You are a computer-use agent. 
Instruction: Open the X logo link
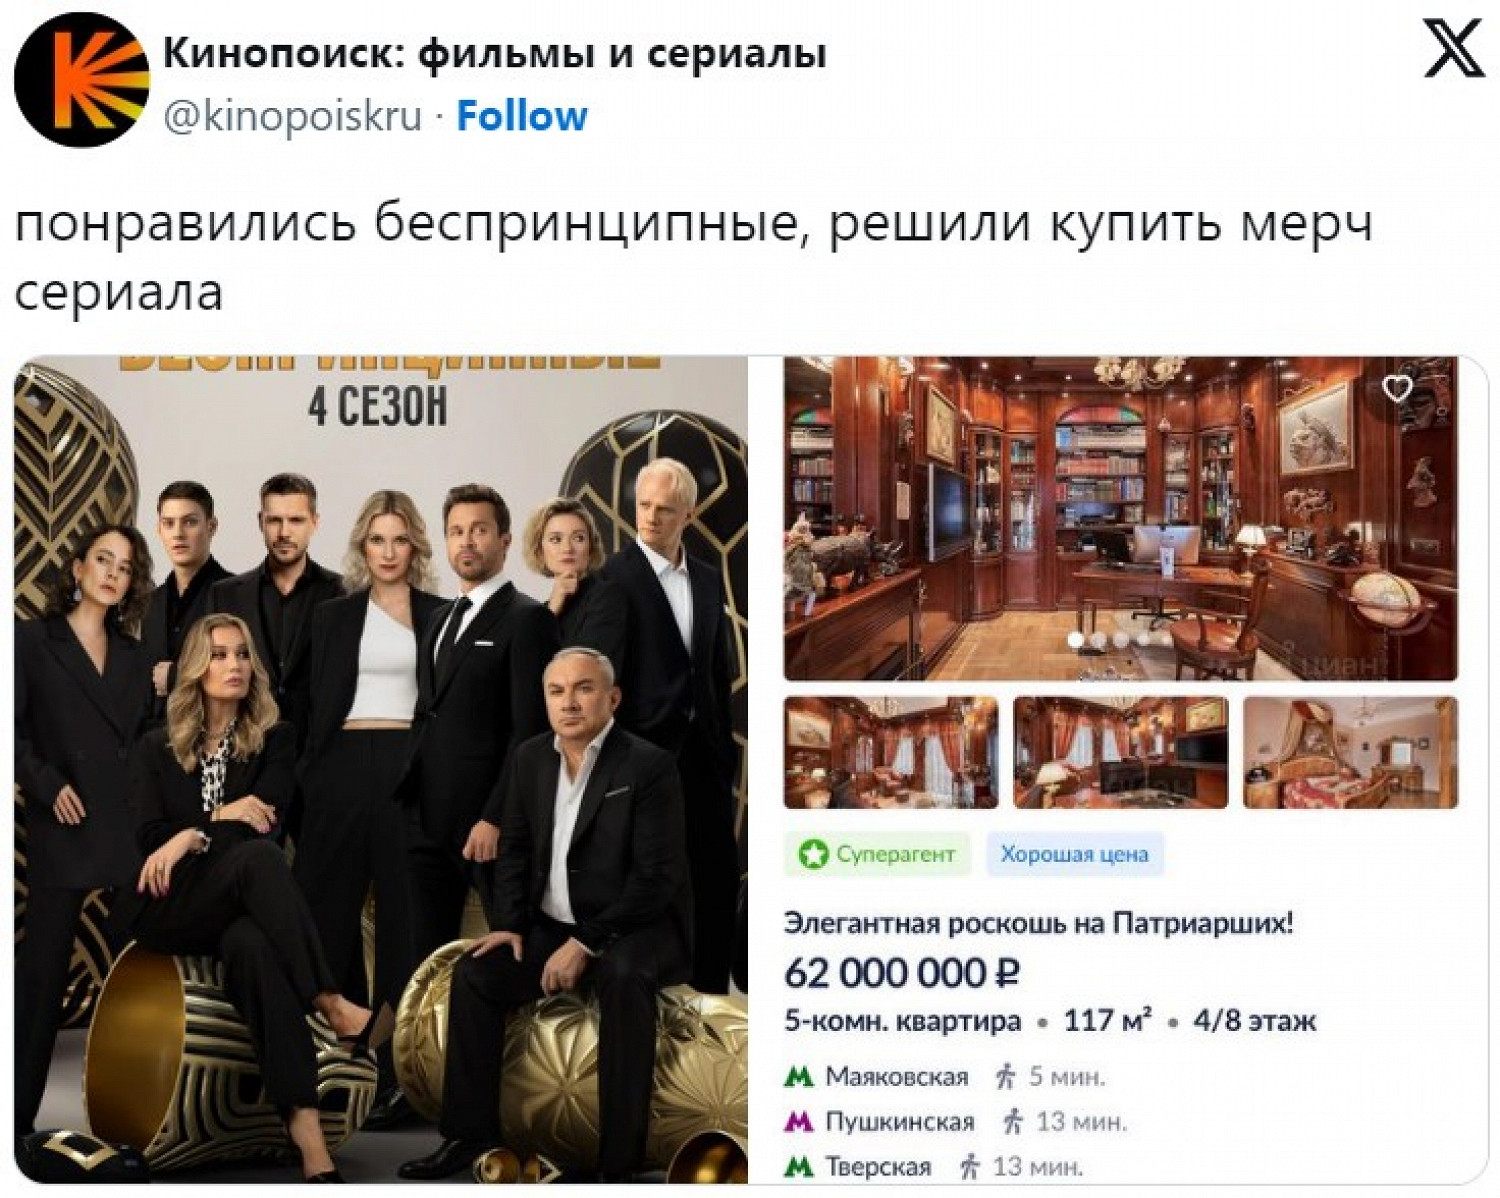(x=1453, y=50)
